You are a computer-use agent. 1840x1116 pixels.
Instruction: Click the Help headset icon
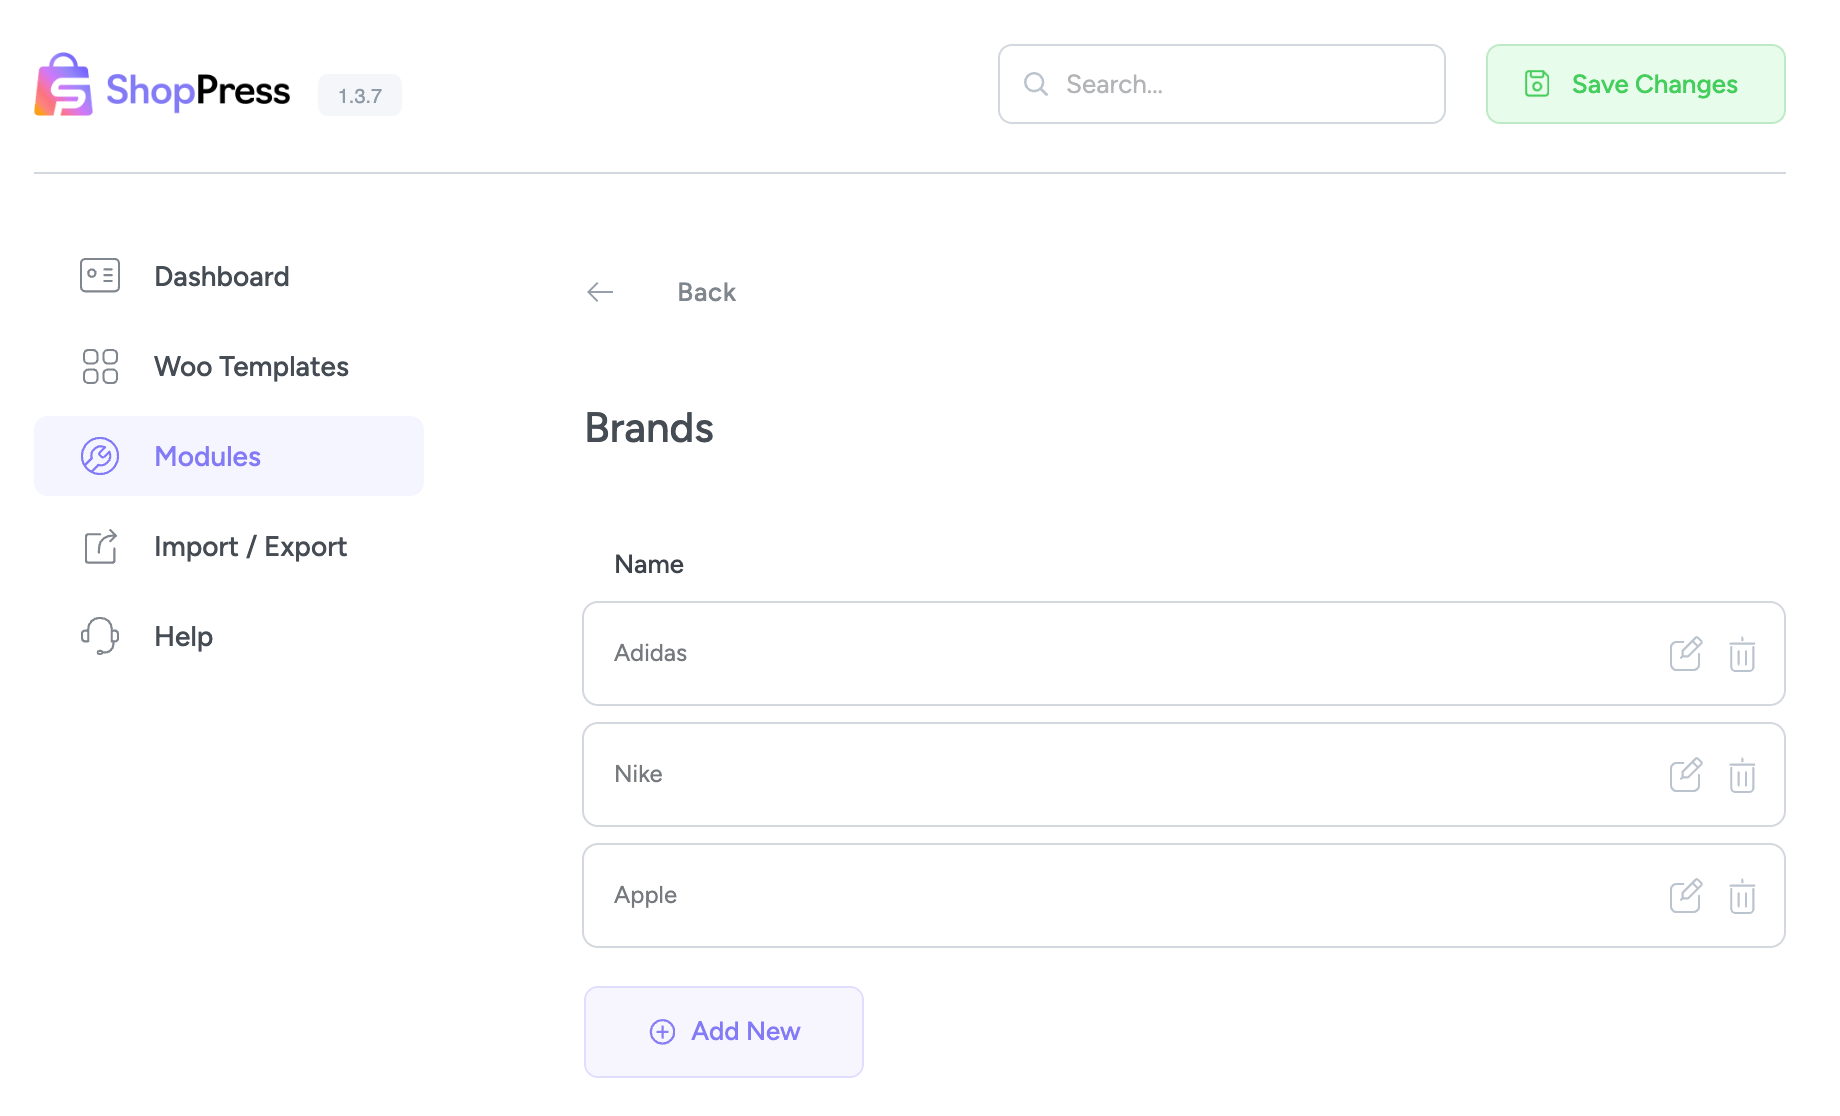pos(98,635)
